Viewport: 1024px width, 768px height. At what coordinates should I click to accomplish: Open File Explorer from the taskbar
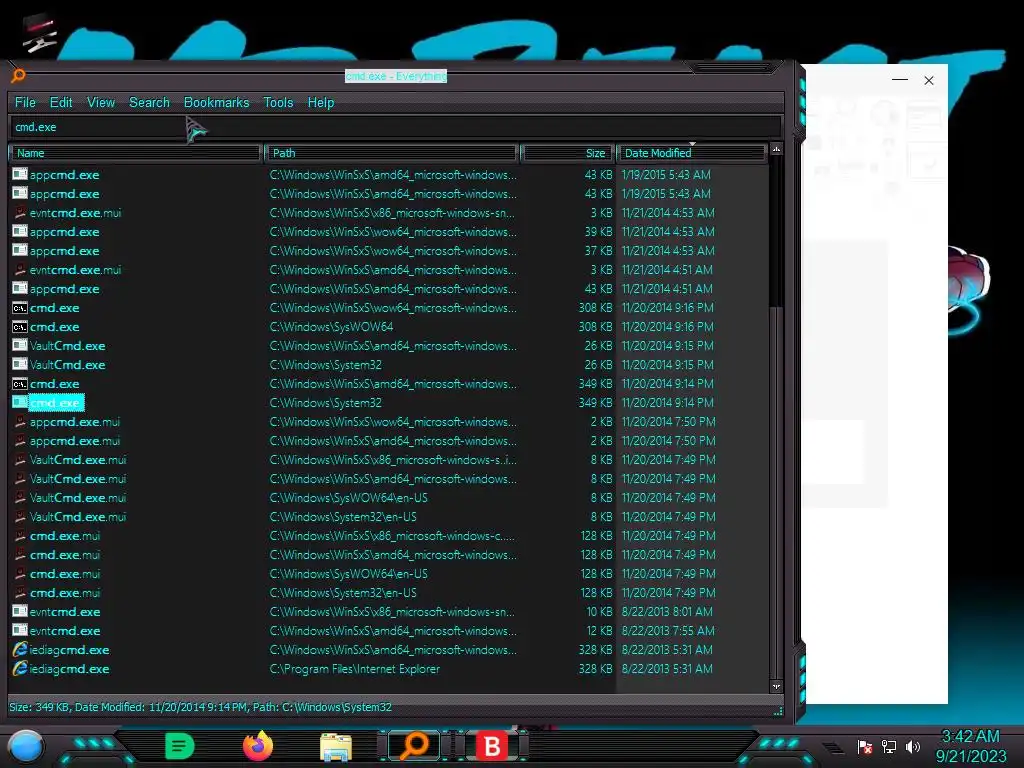click(336, 747)
